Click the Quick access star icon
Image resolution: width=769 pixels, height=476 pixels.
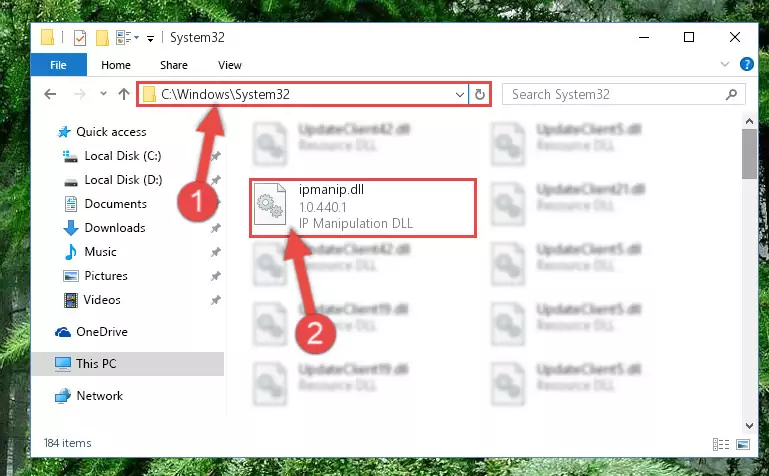tap(64, 132)
